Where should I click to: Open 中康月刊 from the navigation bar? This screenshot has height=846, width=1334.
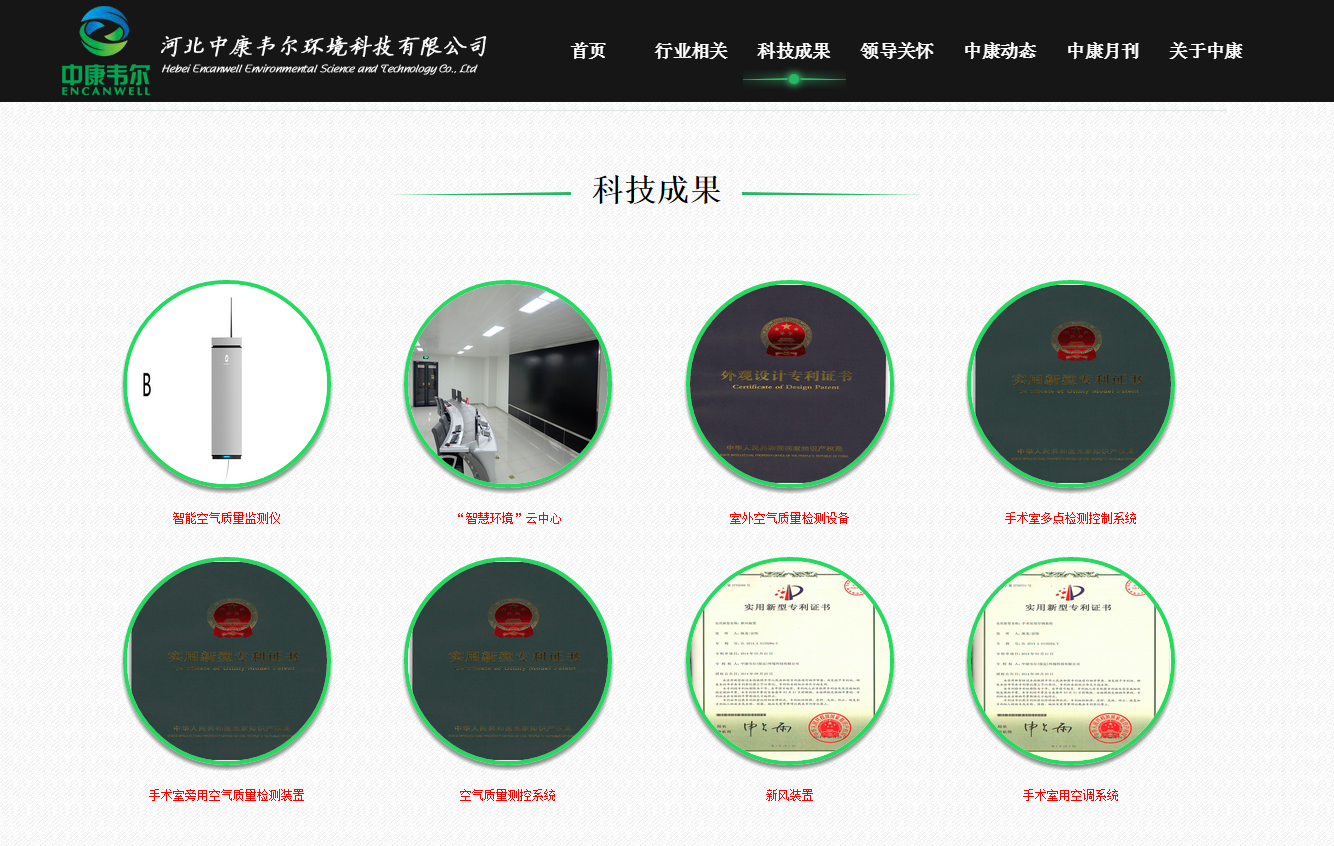(x=1103, y=51)
